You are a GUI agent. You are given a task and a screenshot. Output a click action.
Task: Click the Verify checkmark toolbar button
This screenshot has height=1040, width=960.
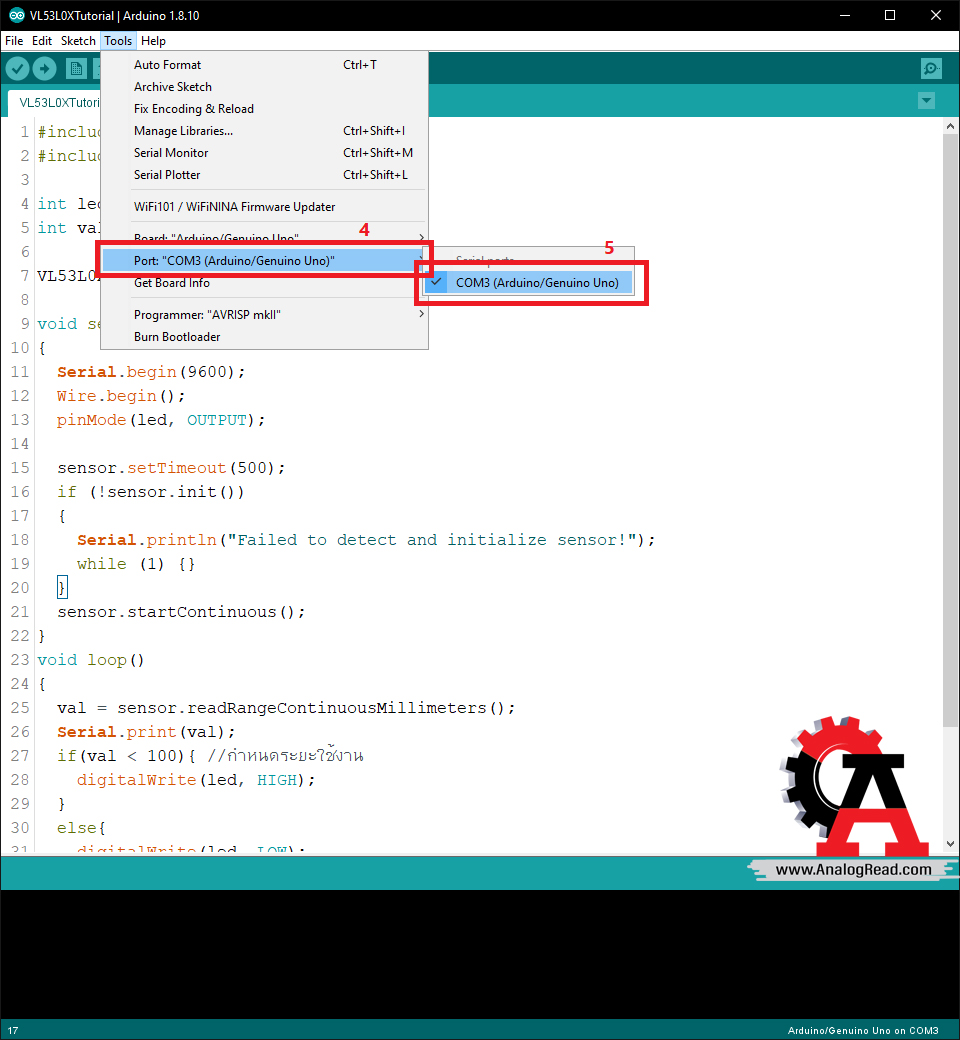point(17,68)
